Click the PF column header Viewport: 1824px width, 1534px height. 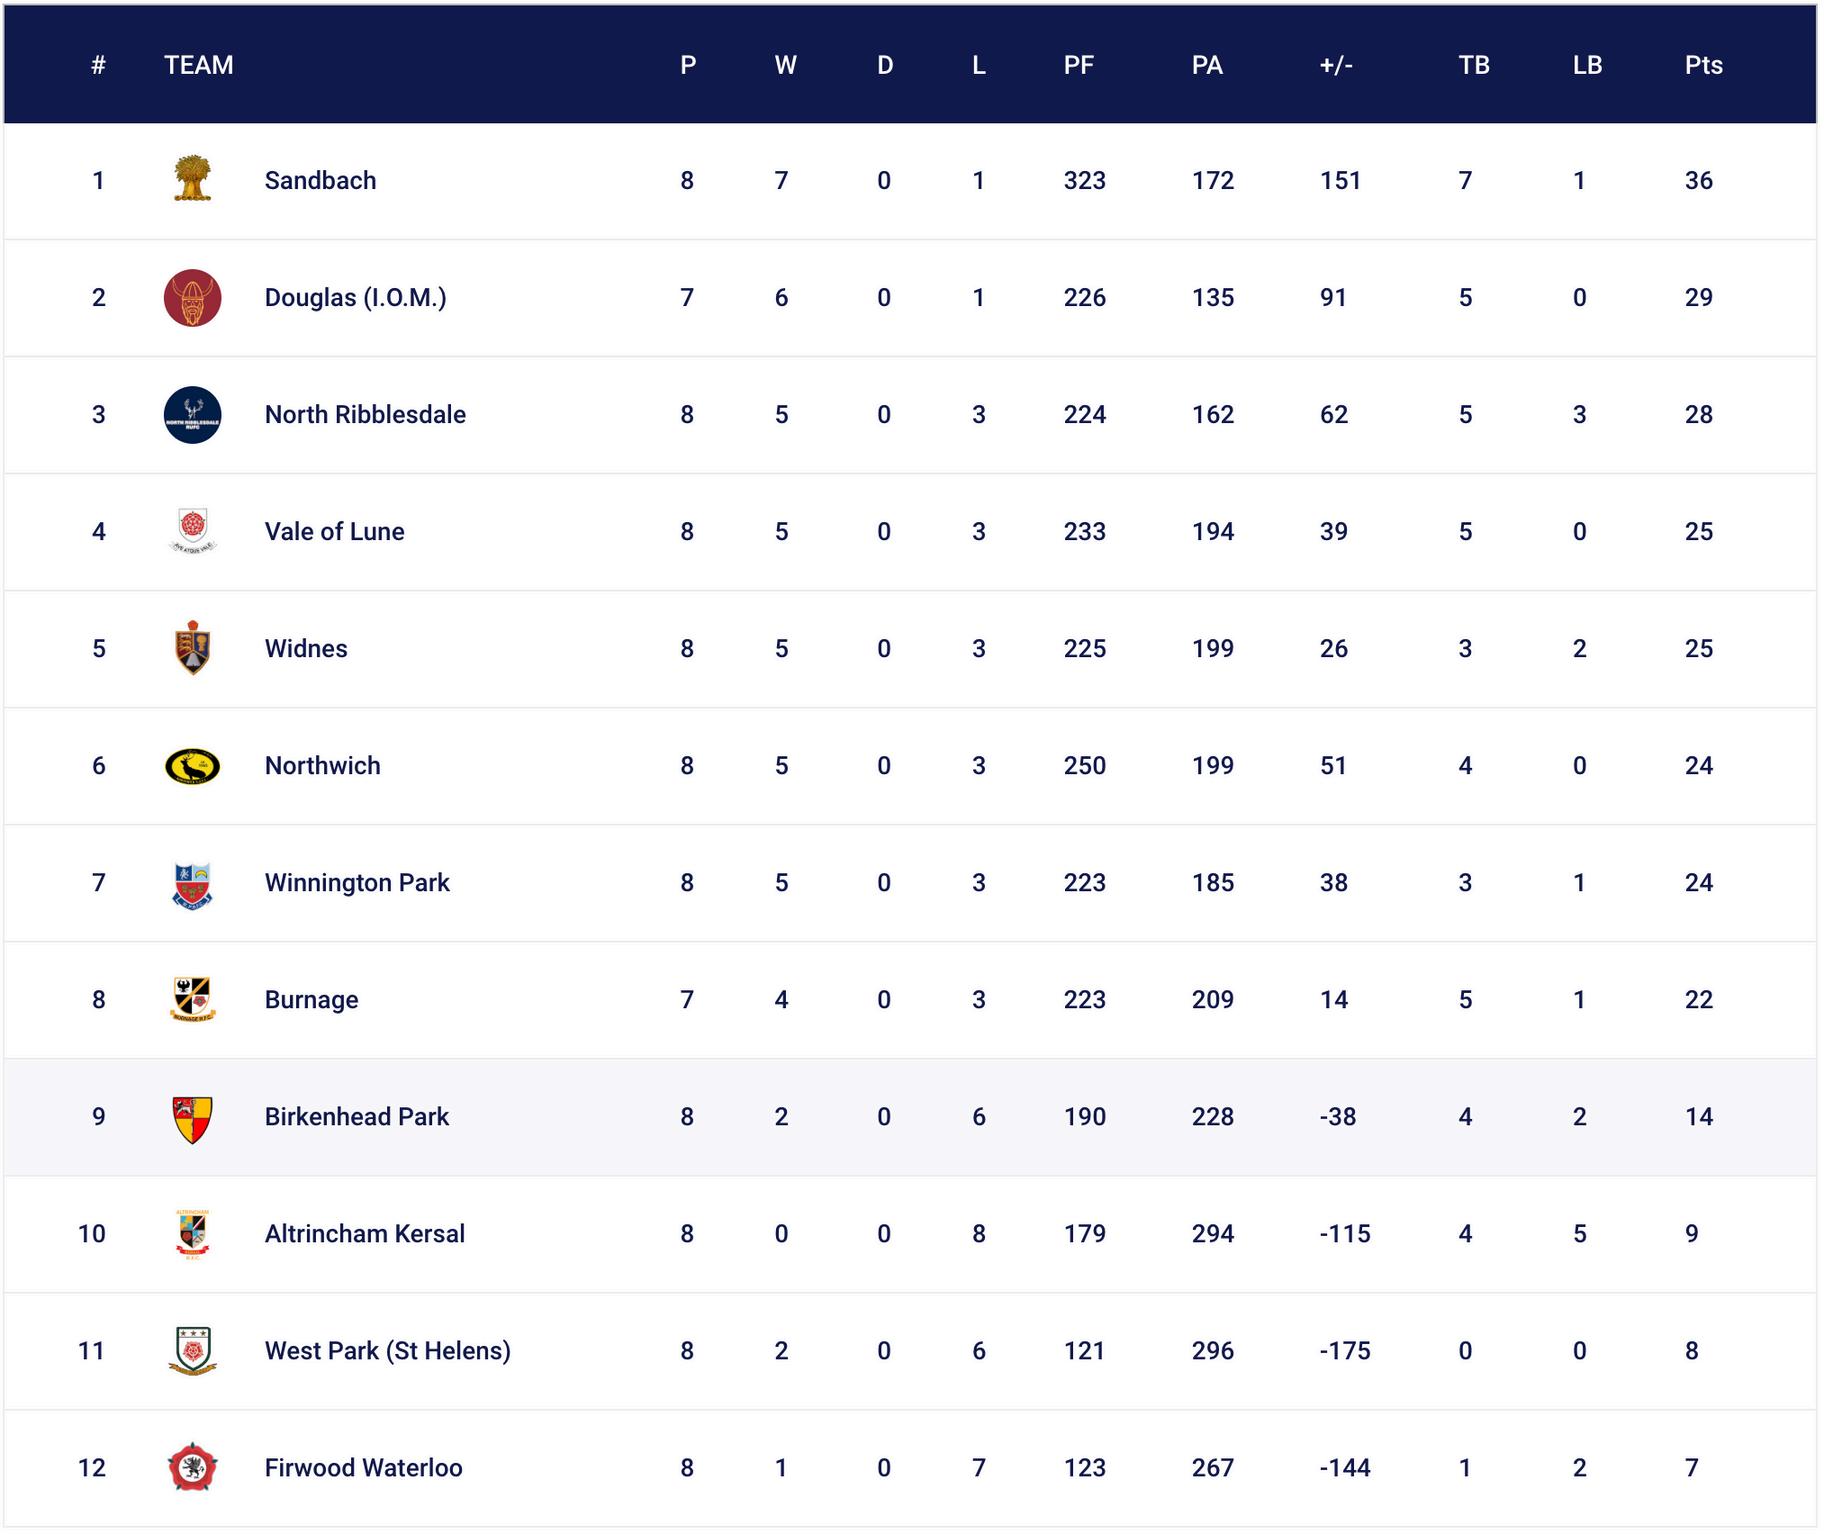pyautogui.click(x=1078, y=65)
